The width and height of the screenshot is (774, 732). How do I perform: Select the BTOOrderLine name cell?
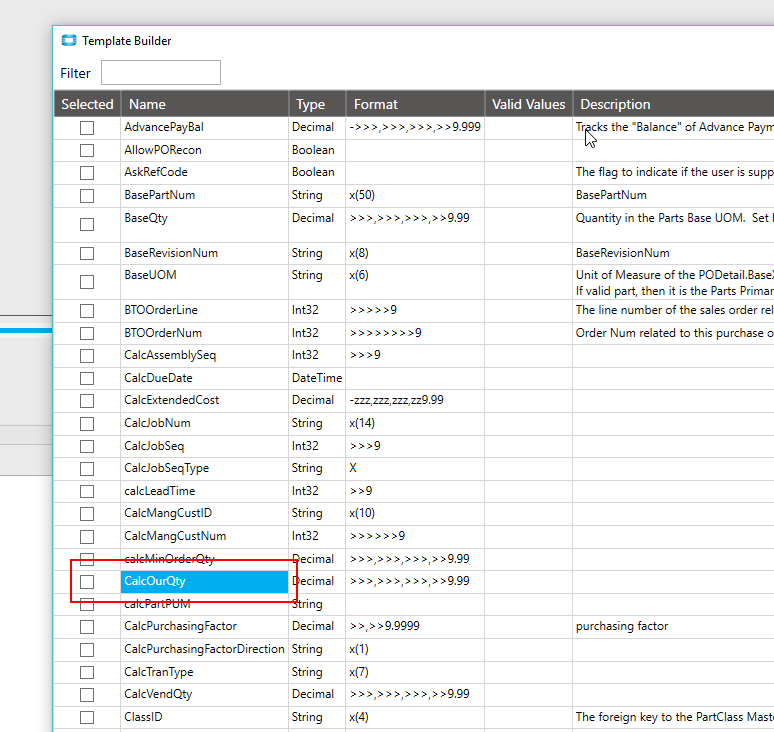coord(205,310)
